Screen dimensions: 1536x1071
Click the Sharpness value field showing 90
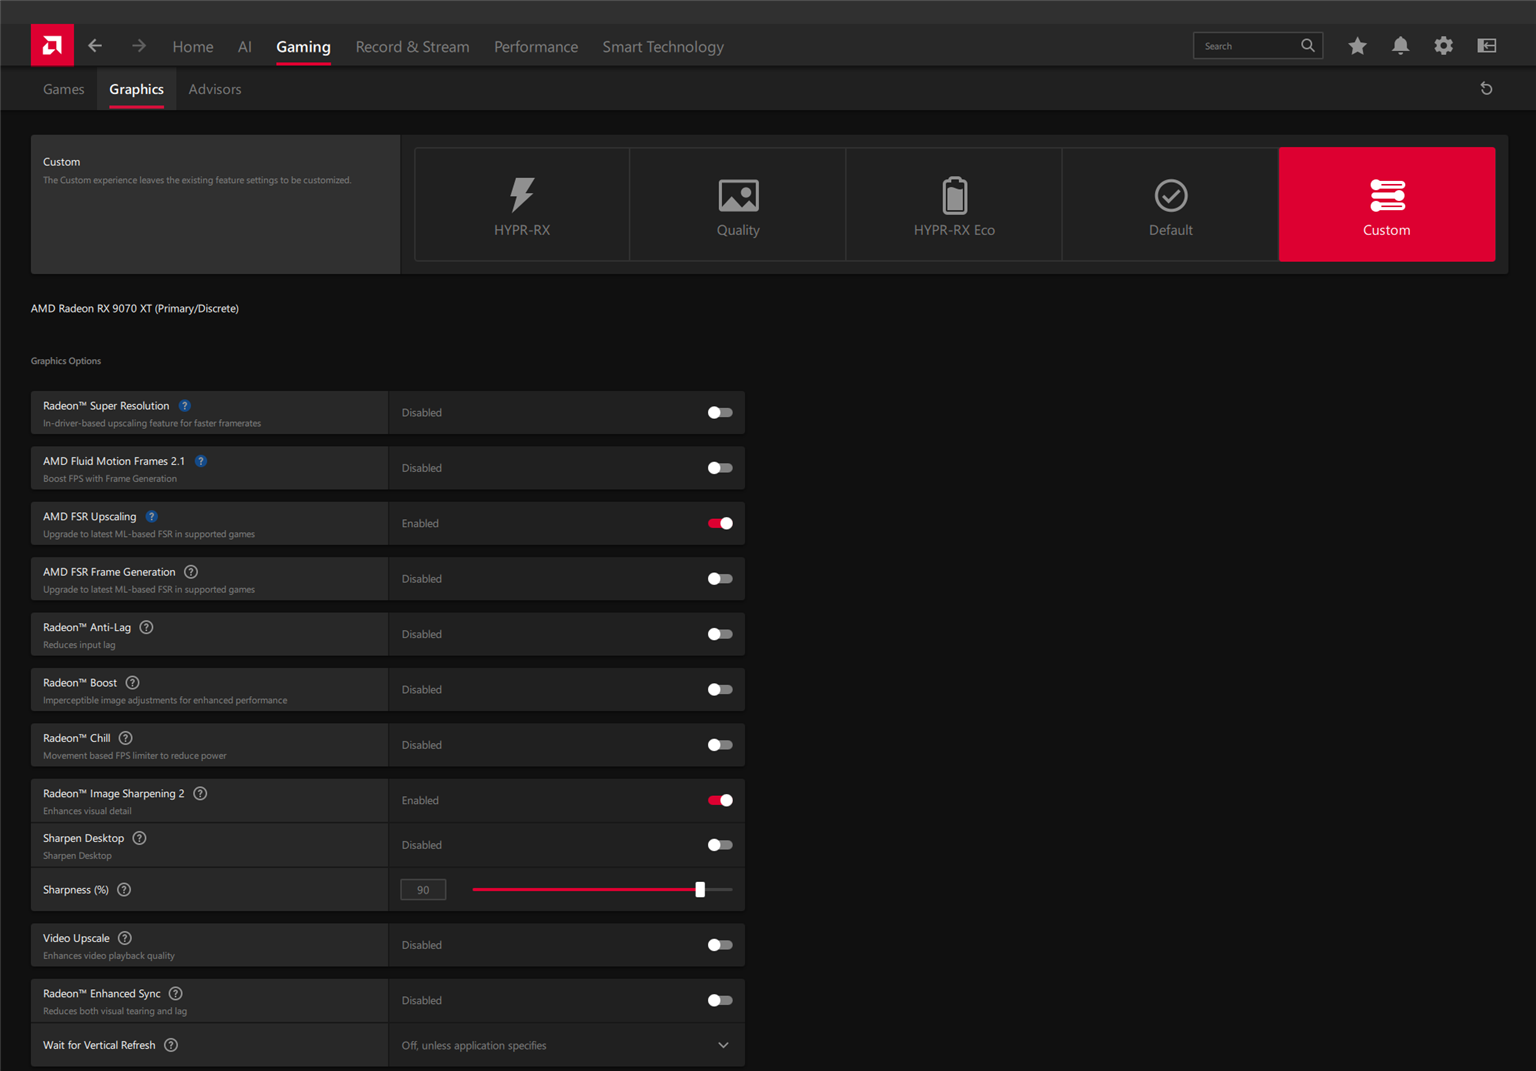(423, 890)
